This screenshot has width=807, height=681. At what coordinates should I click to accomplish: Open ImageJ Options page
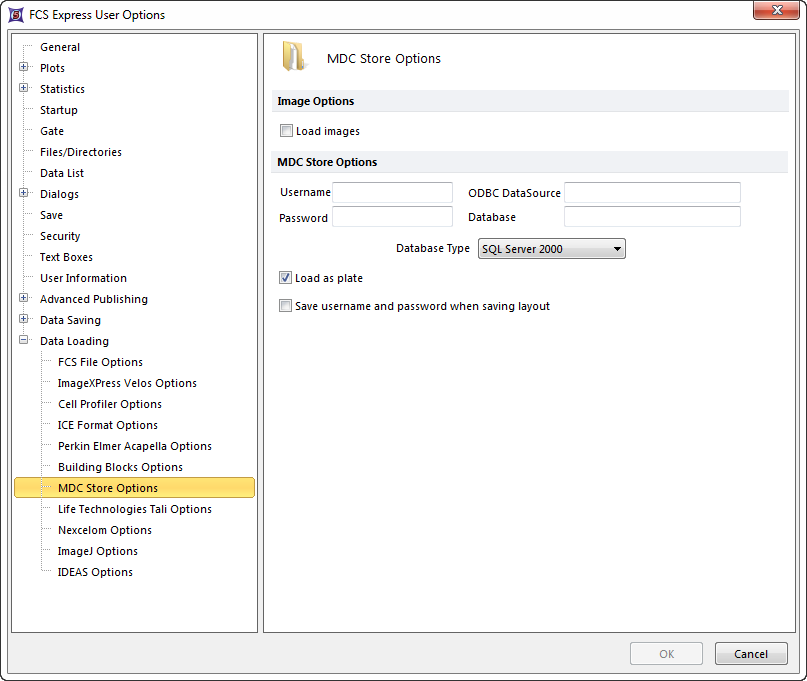pyautogui.click(x=97, y=551)
